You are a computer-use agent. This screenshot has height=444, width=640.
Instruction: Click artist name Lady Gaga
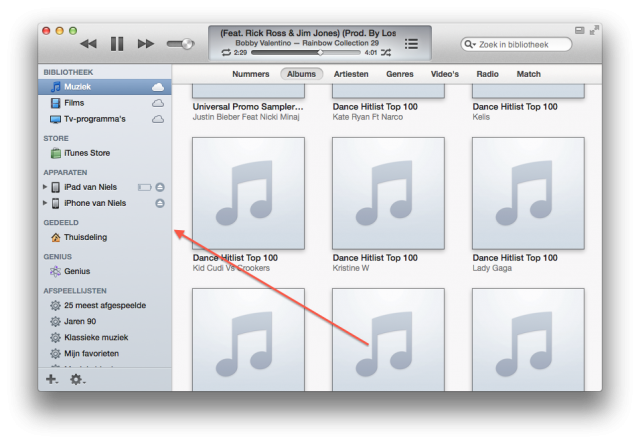(492, 268)
